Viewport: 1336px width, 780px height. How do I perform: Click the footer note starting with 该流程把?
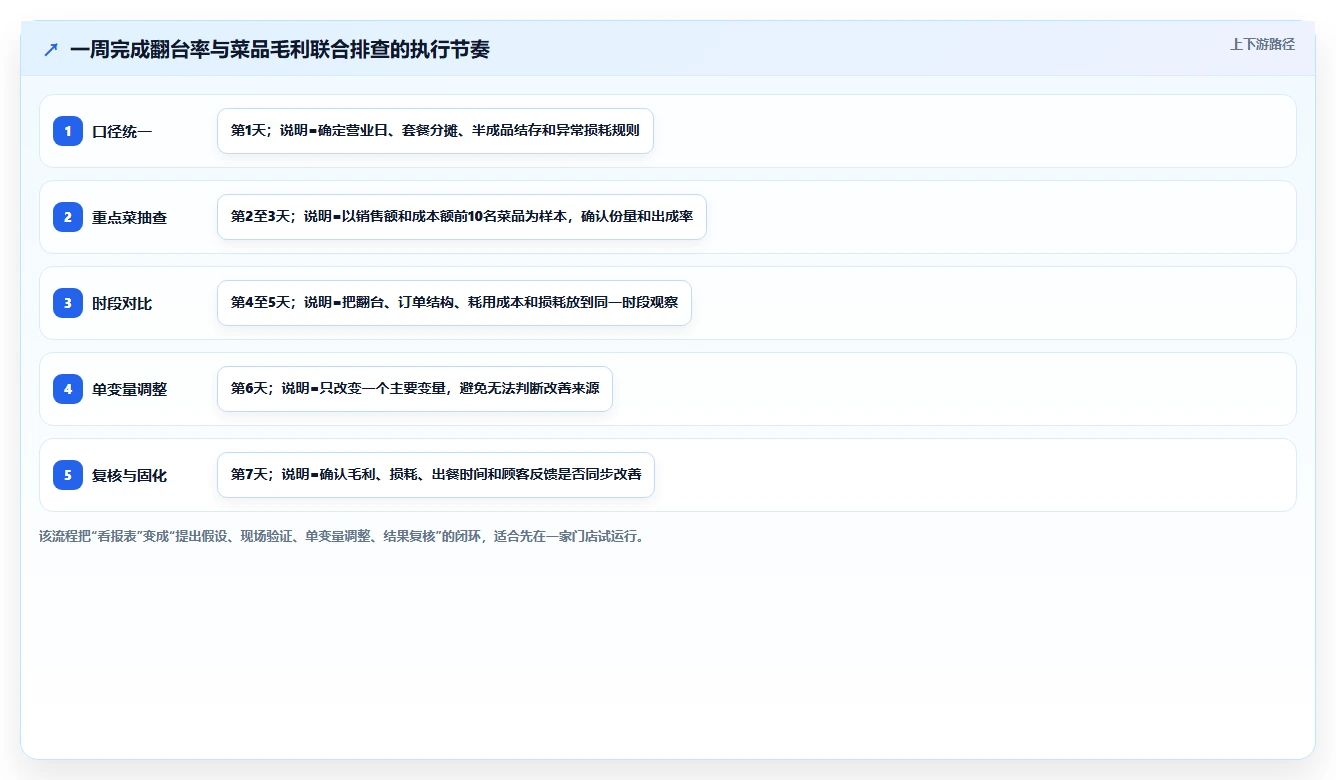(344, 536)
